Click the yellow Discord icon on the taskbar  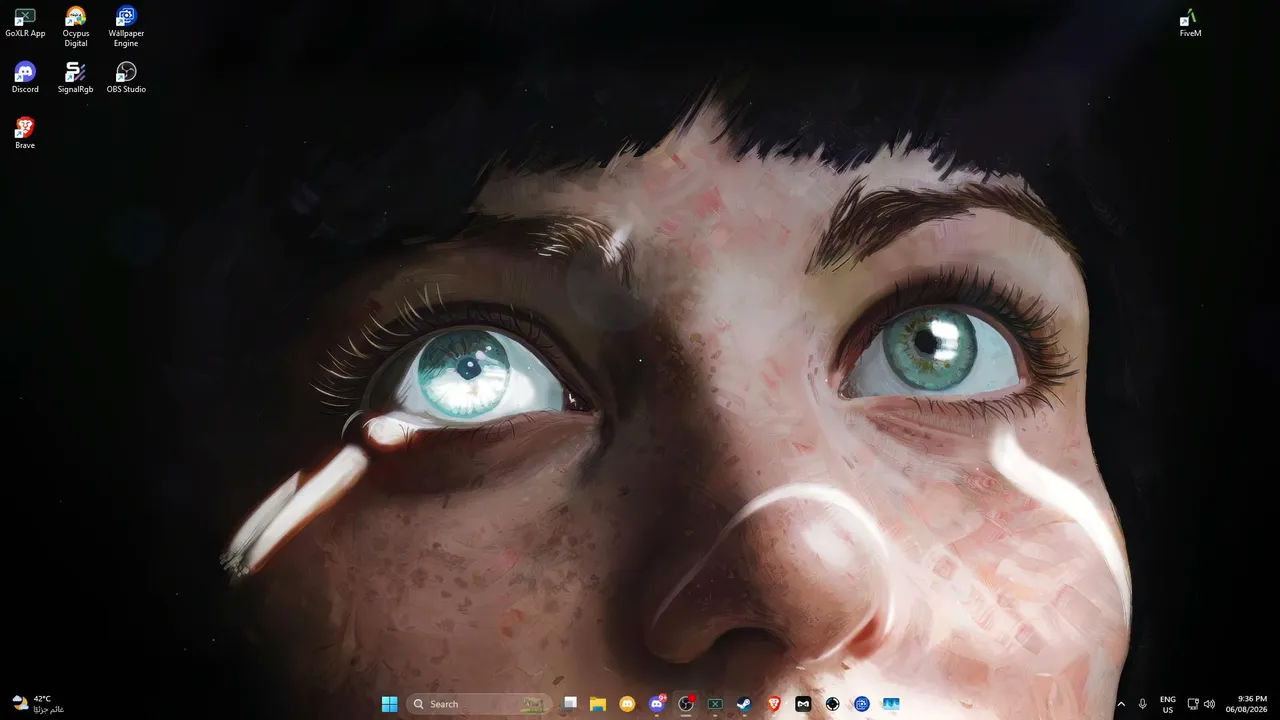627,704
